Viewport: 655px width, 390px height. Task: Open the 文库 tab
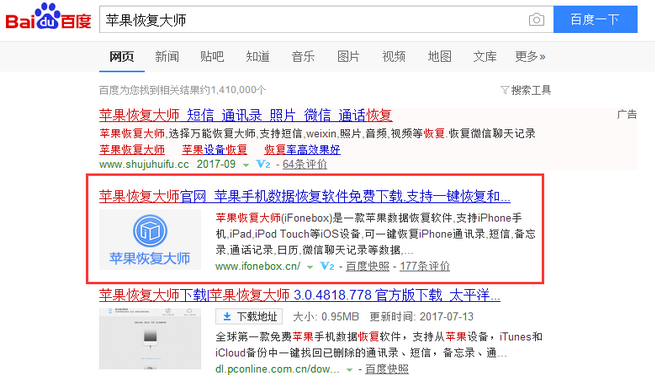point(485,56)
